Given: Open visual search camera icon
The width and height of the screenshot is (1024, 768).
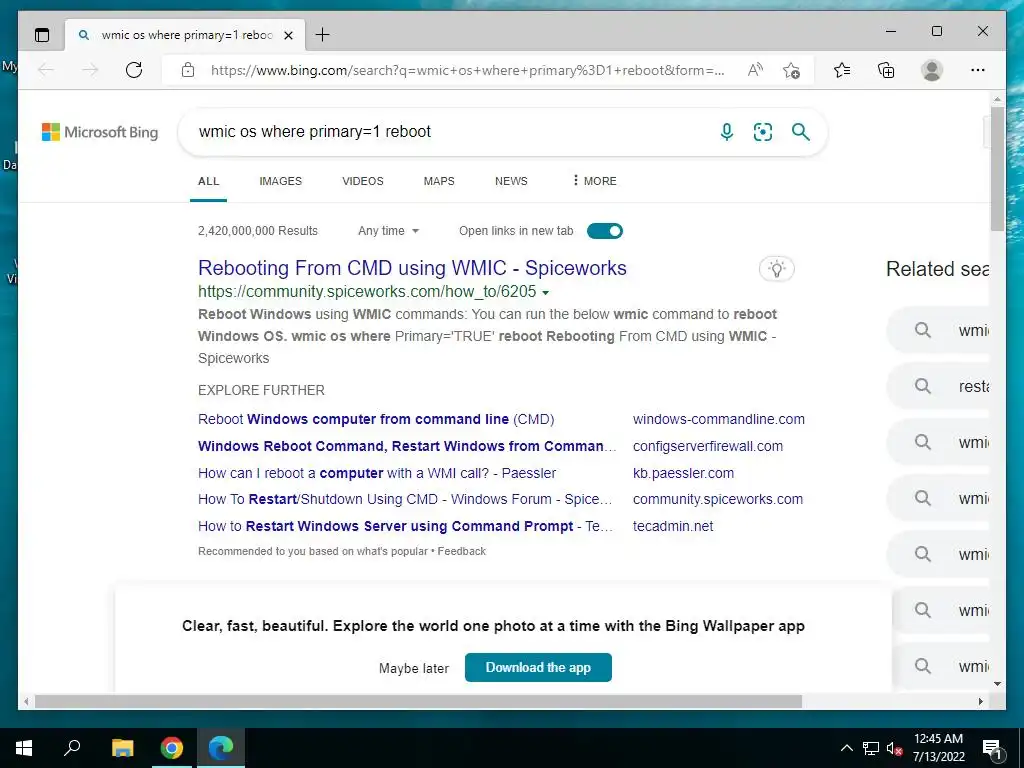Looking at the screenshot, I should click(x=763, y=132).
